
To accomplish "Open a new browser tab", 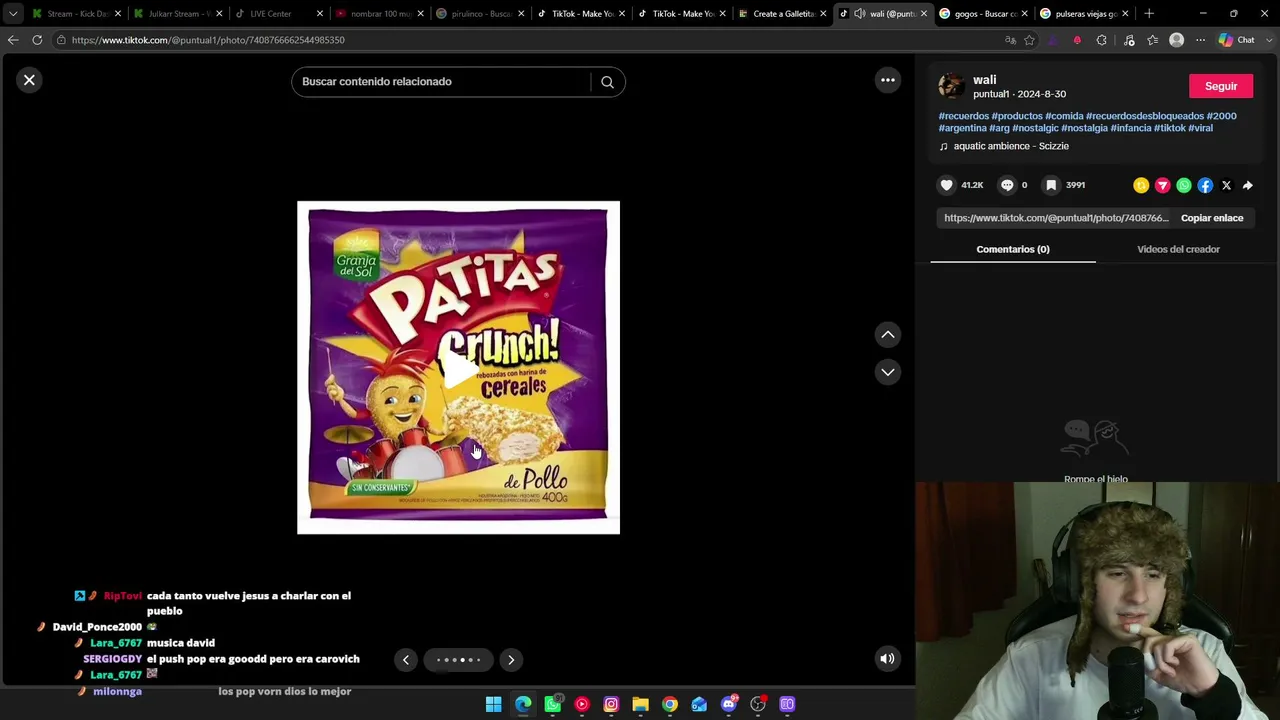I will pyautogui.click(x=1149, y=14).
